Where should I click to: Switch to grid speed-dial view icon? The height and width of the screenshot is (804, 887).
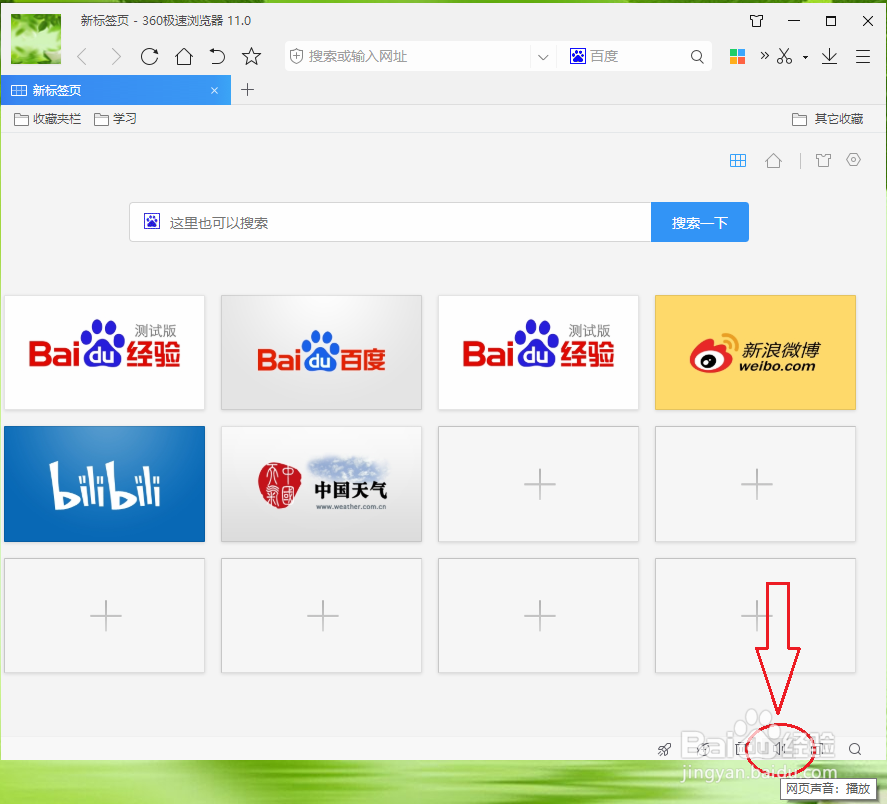click(x=738, y=161)
